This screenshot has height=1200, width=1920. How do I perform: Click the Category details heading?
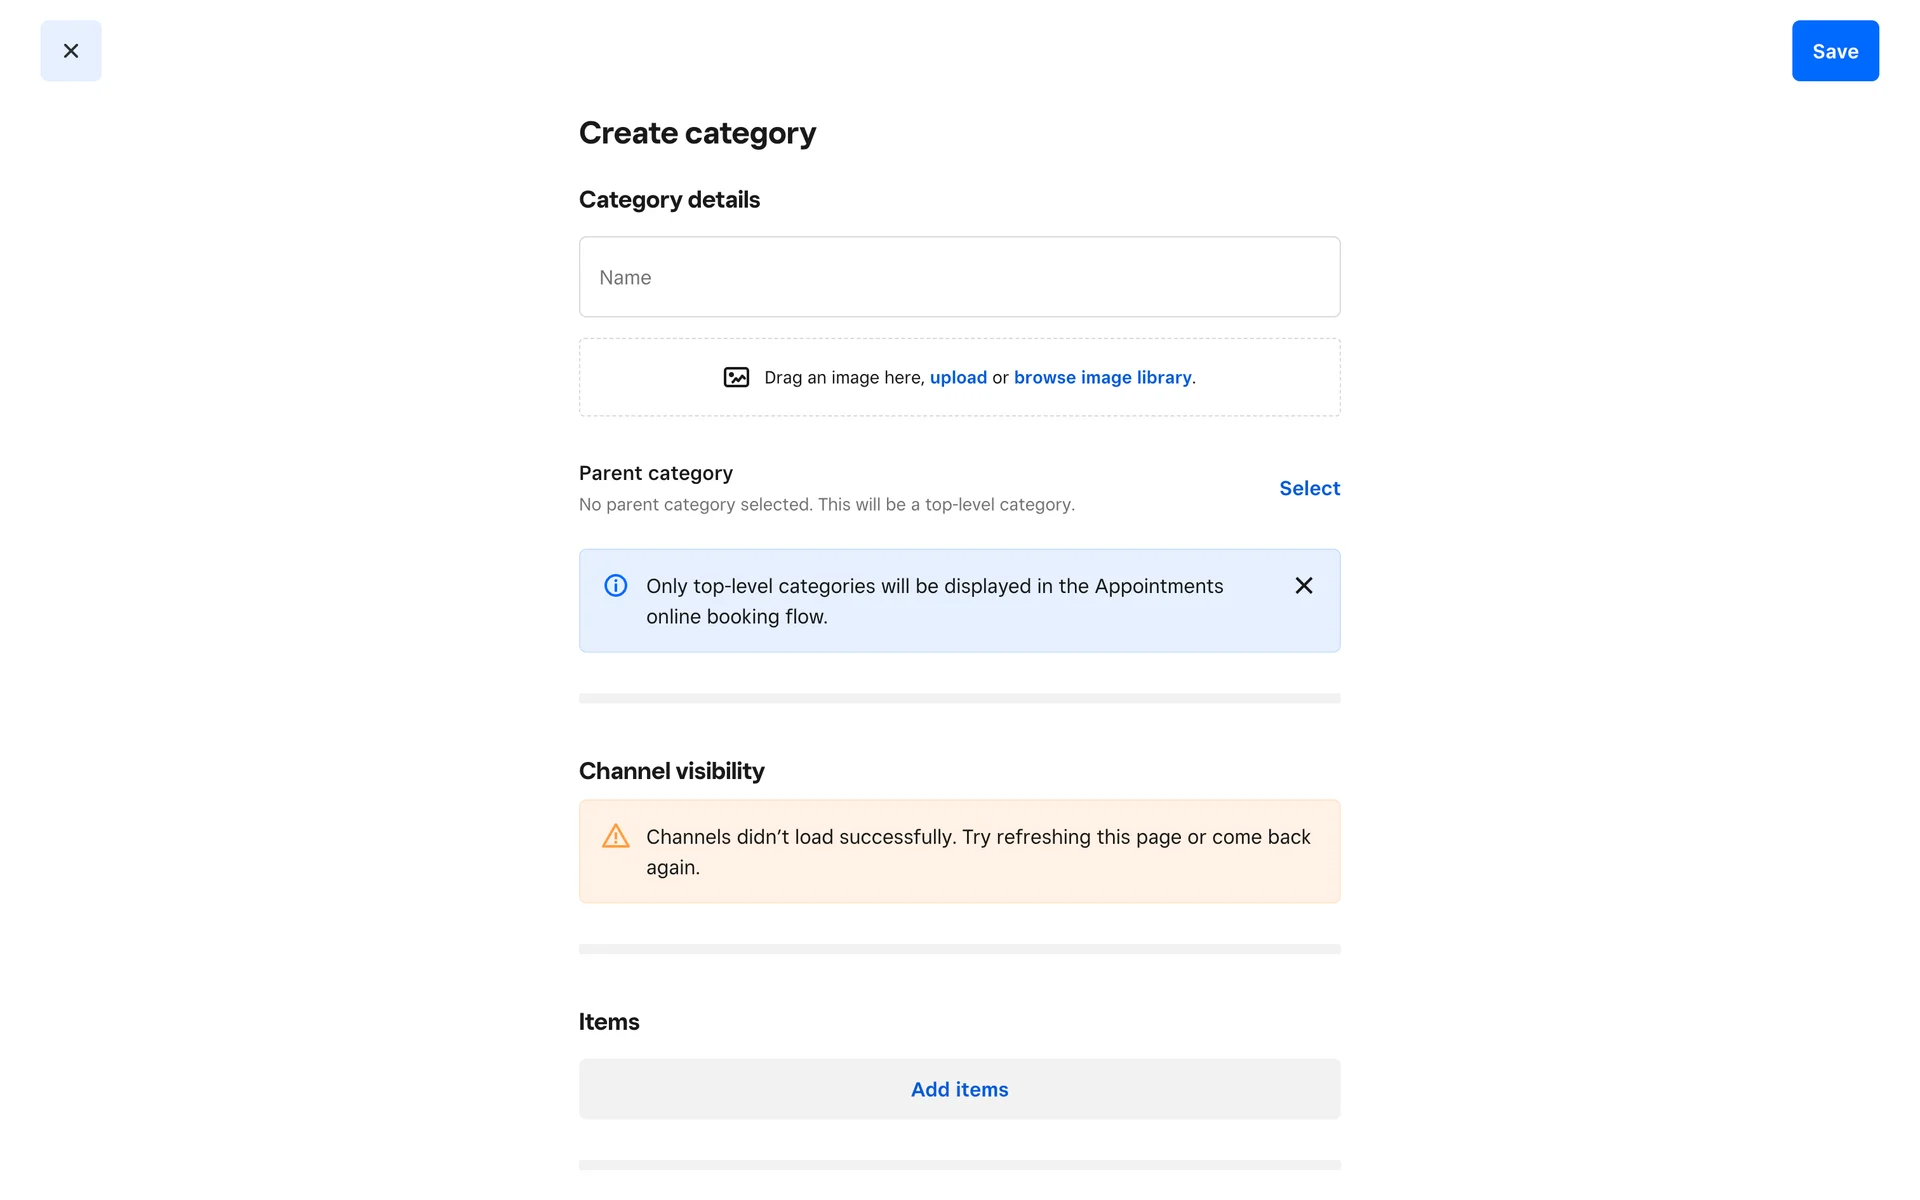669,200
